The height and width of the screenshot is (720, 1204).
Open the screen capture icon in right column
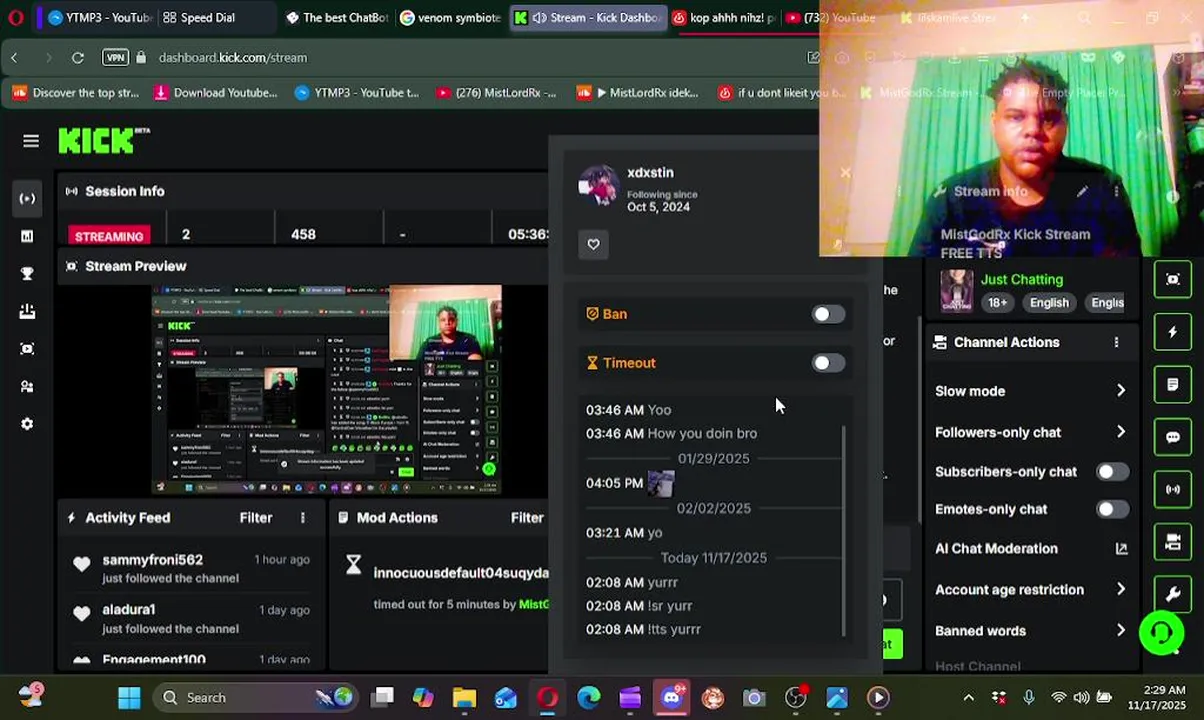click(1173, 279)
